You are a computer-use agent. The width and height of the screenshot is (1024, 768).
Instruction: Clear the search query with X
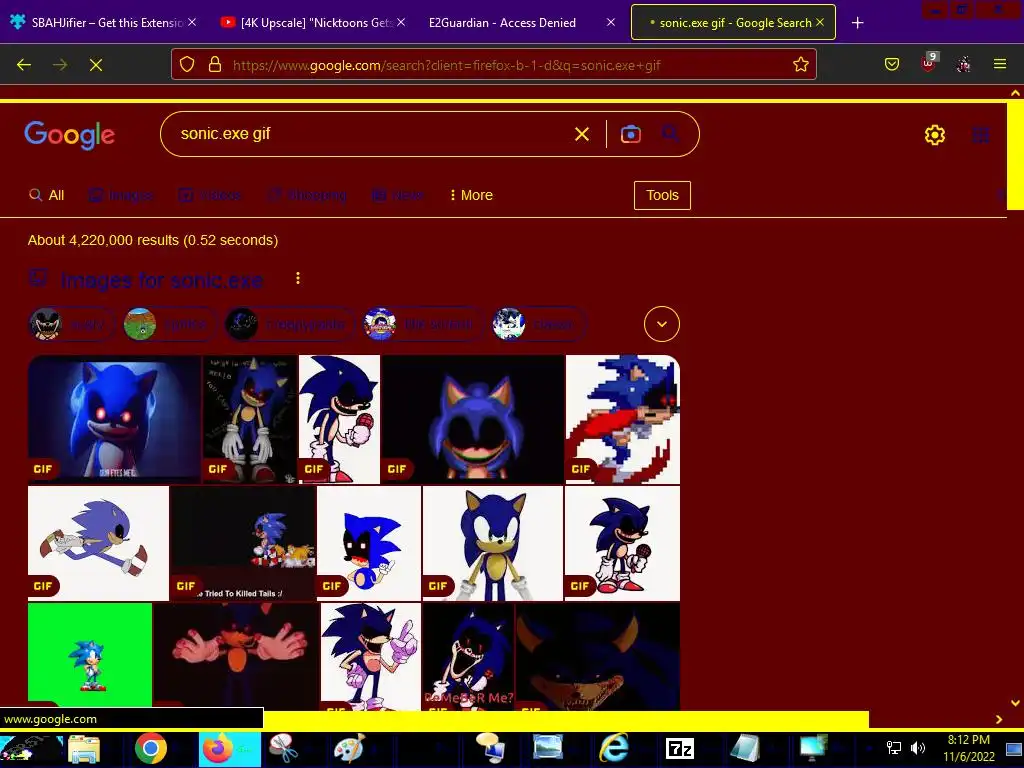point(581,135)
